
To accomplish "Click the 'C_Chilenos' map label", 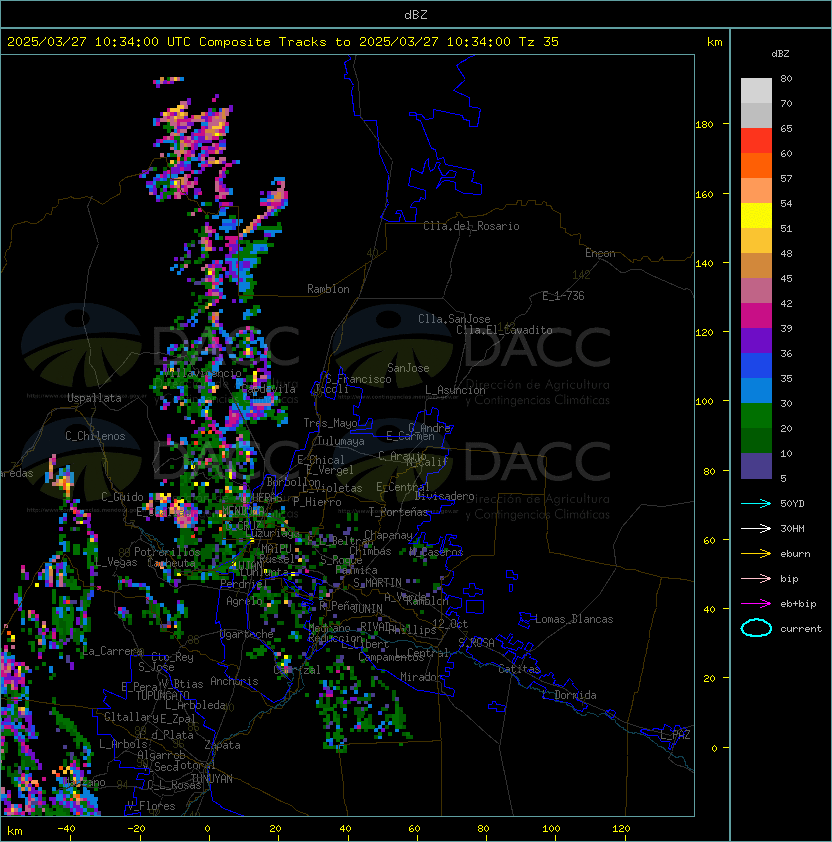I will [95, 436].
